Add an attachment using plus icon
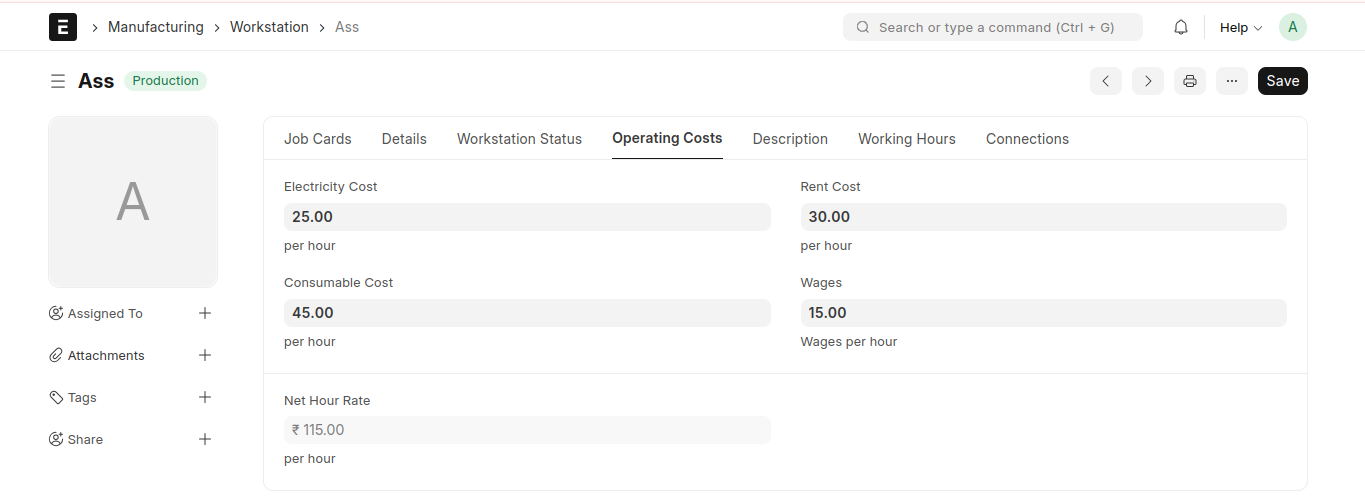 [x=205, y=355]
